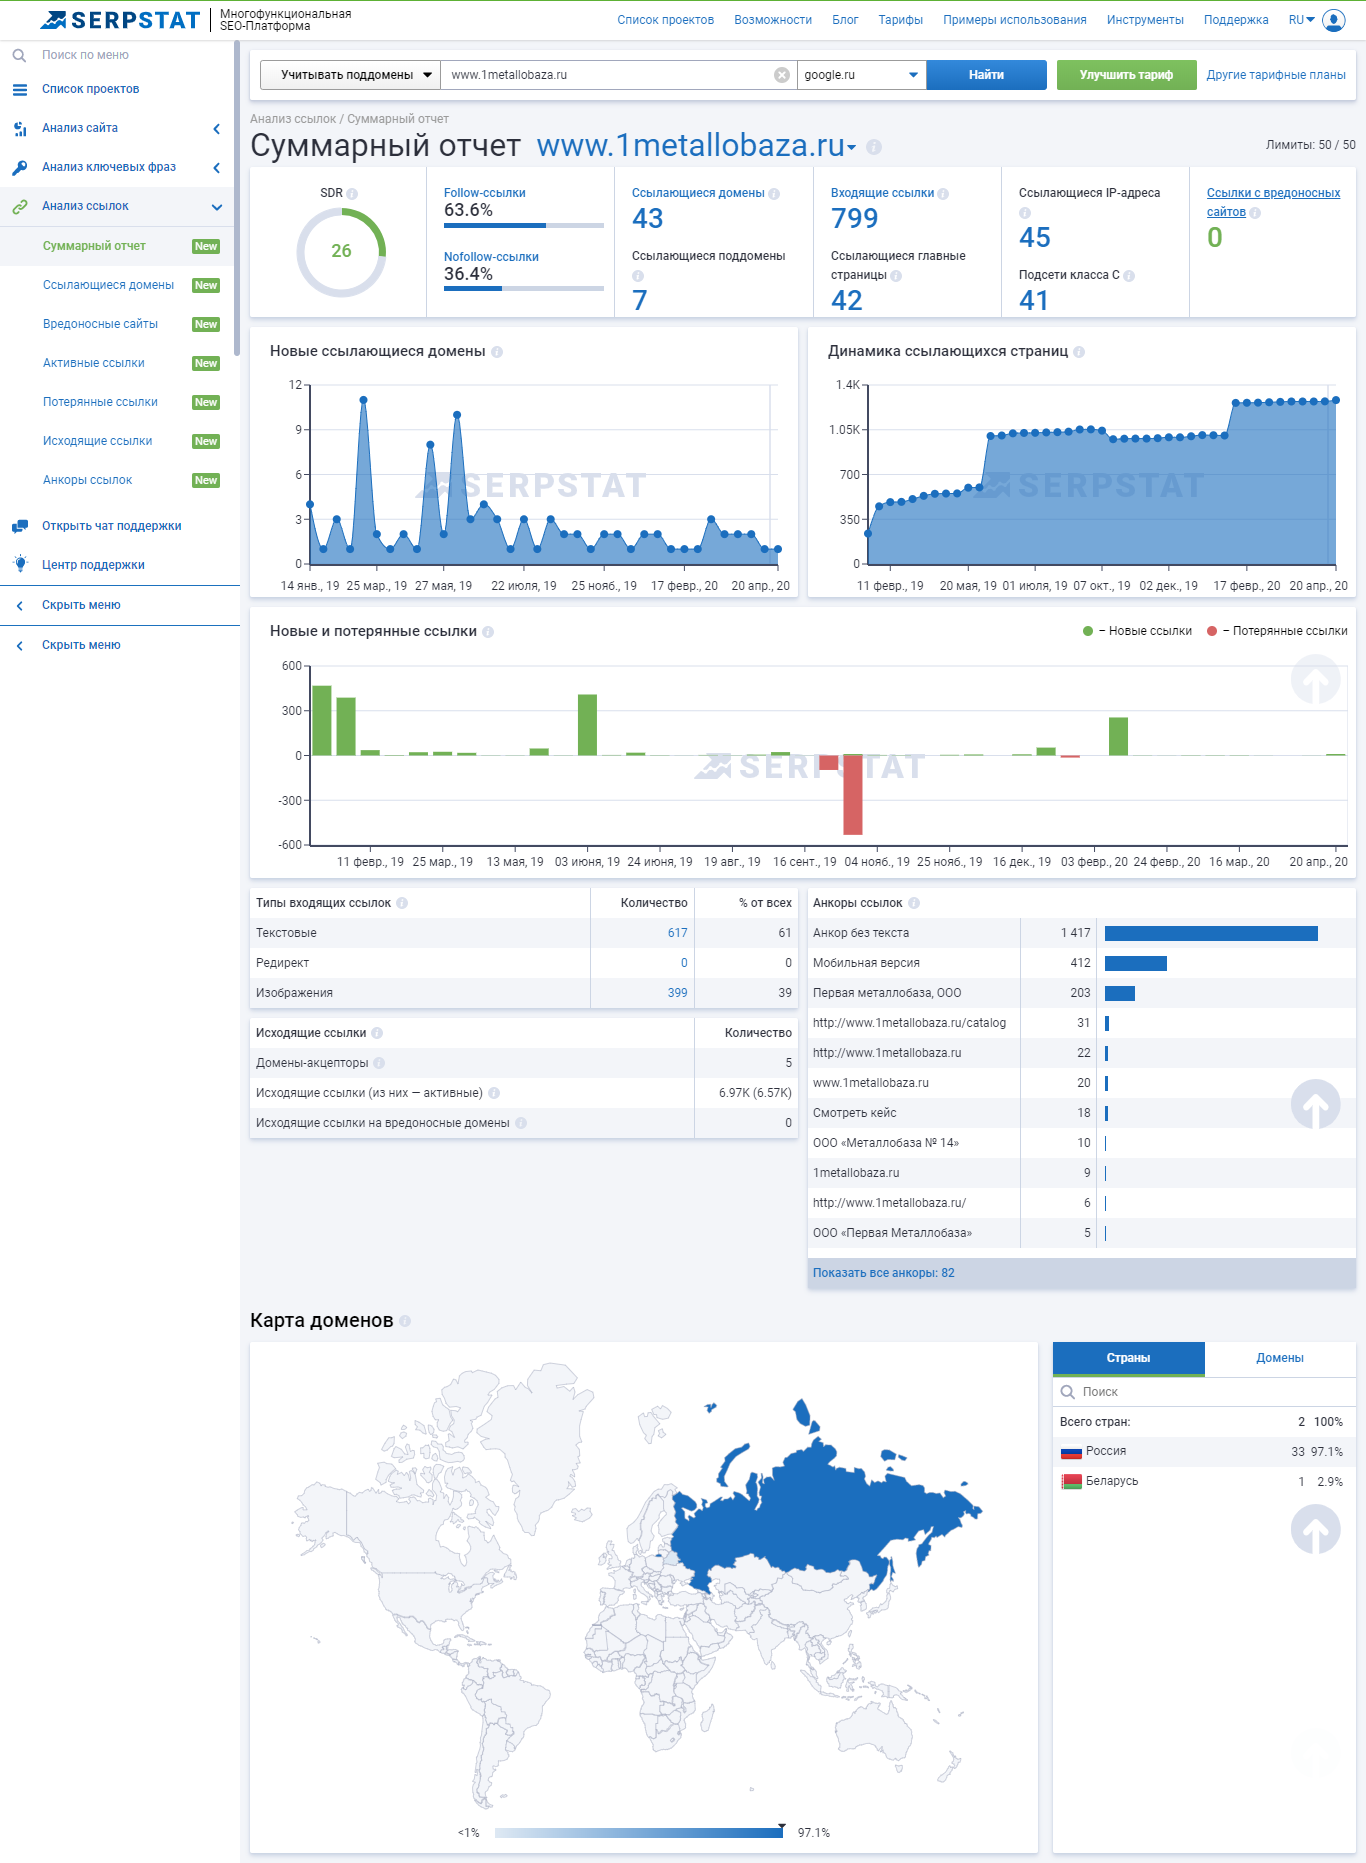Click scroll-to-top arrow near anchors table

pos(1316,1104)
